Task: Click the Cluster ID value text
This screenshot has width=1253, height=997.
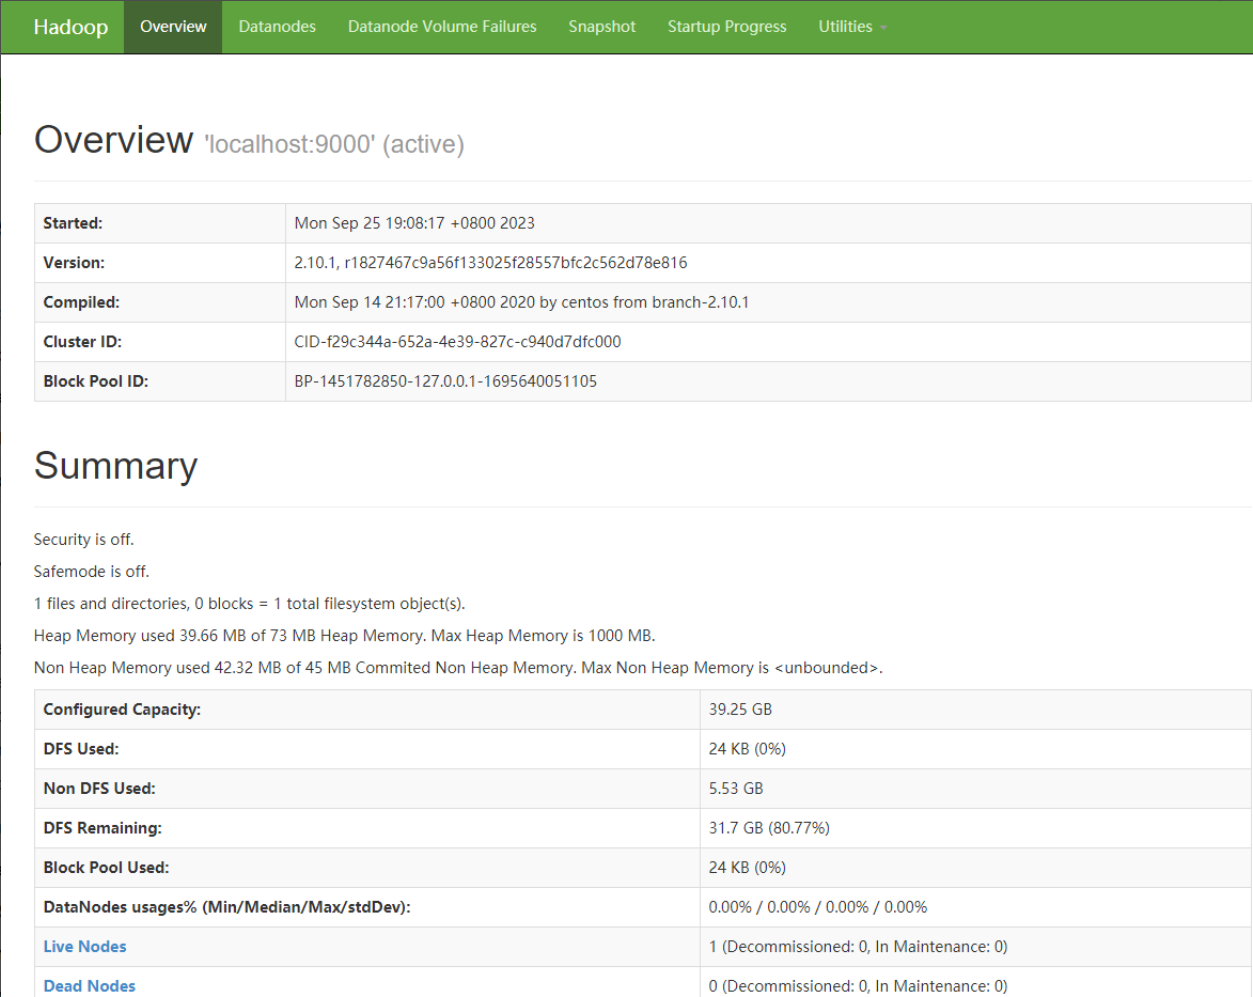Action: [457, 342]
